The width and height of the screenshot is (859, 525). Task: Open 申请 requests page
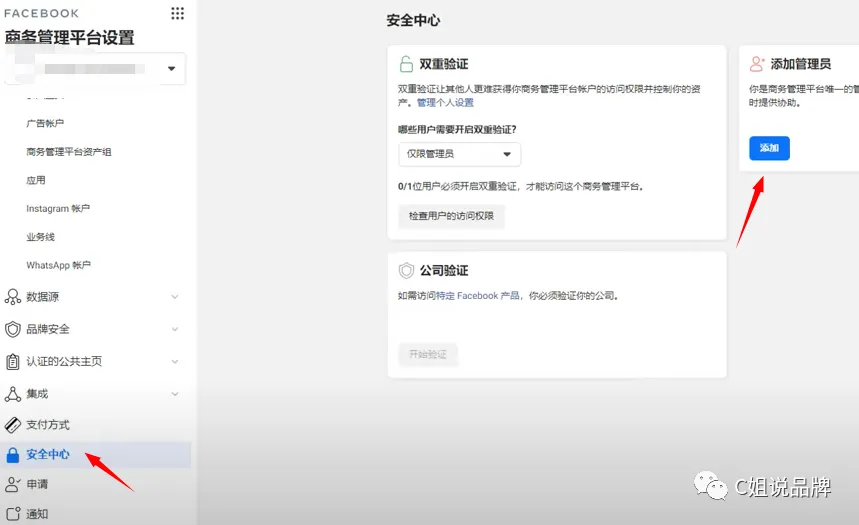coord(37,484)
